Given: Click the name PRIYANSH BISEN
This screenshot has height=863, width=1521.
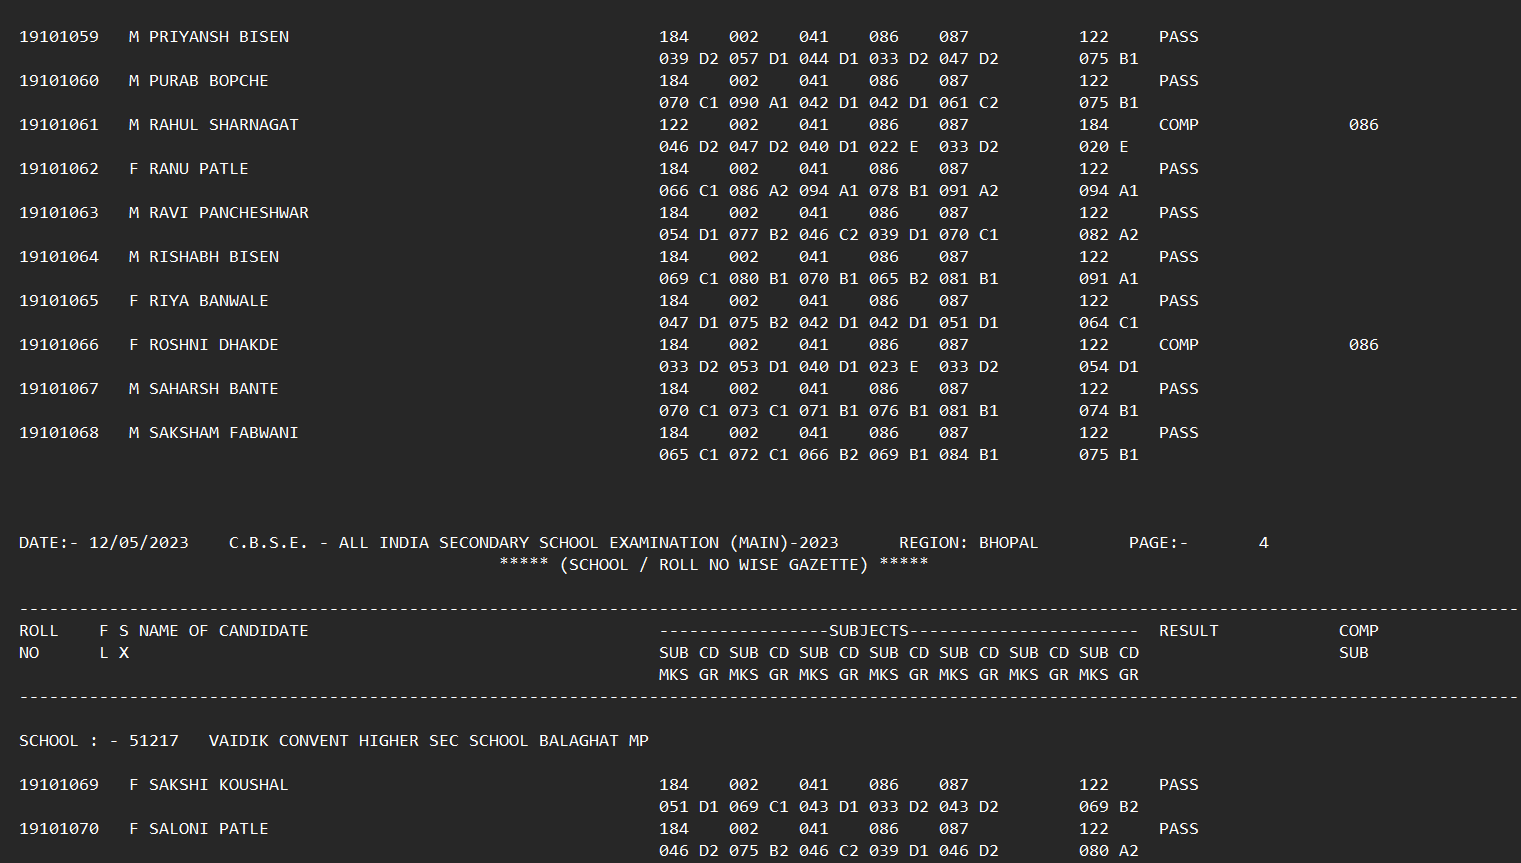Looking at the screenshot, I should click(219, 37).
